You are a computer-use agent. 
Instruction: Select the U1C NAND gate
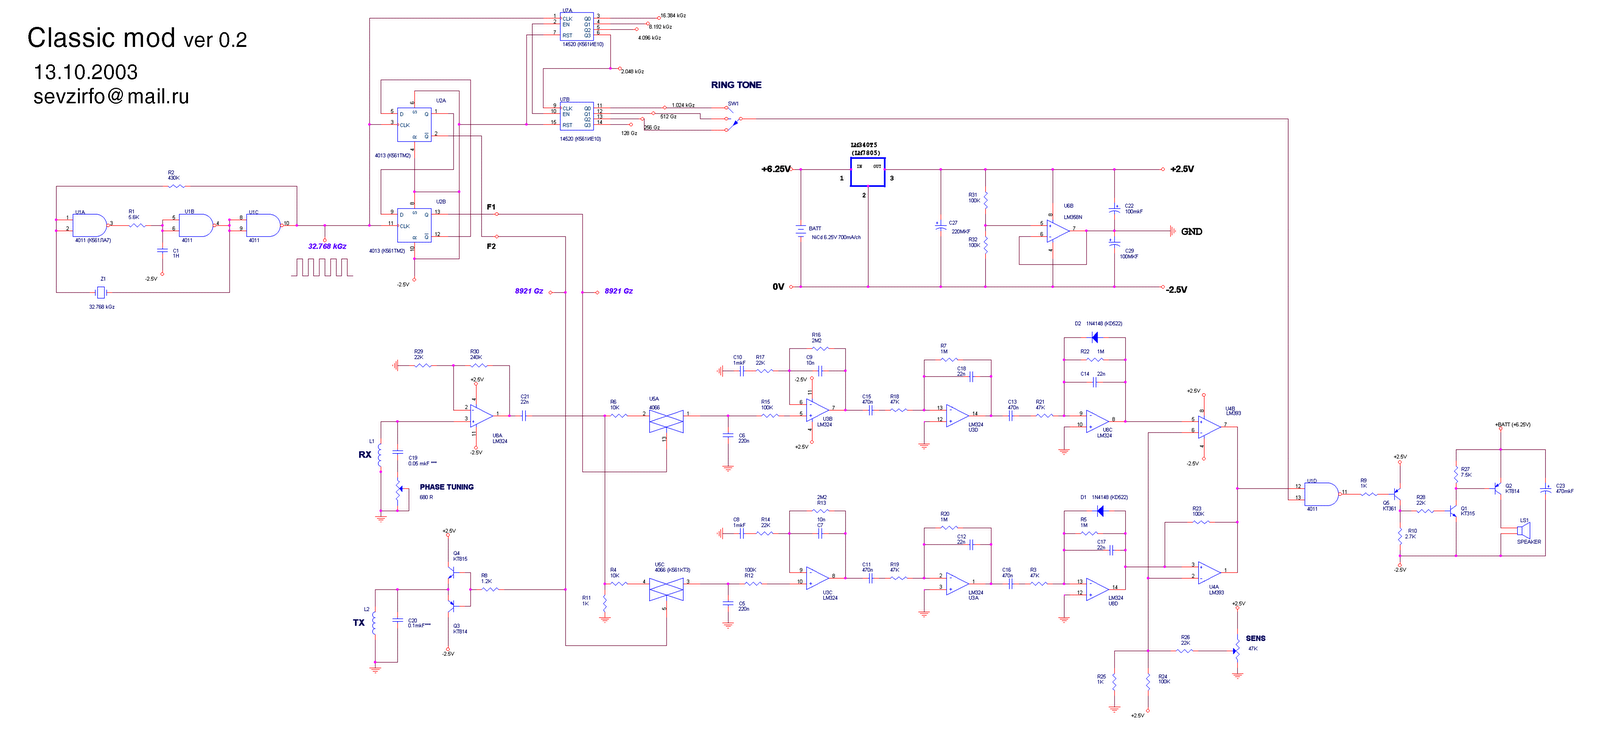[x=263, y=224]
